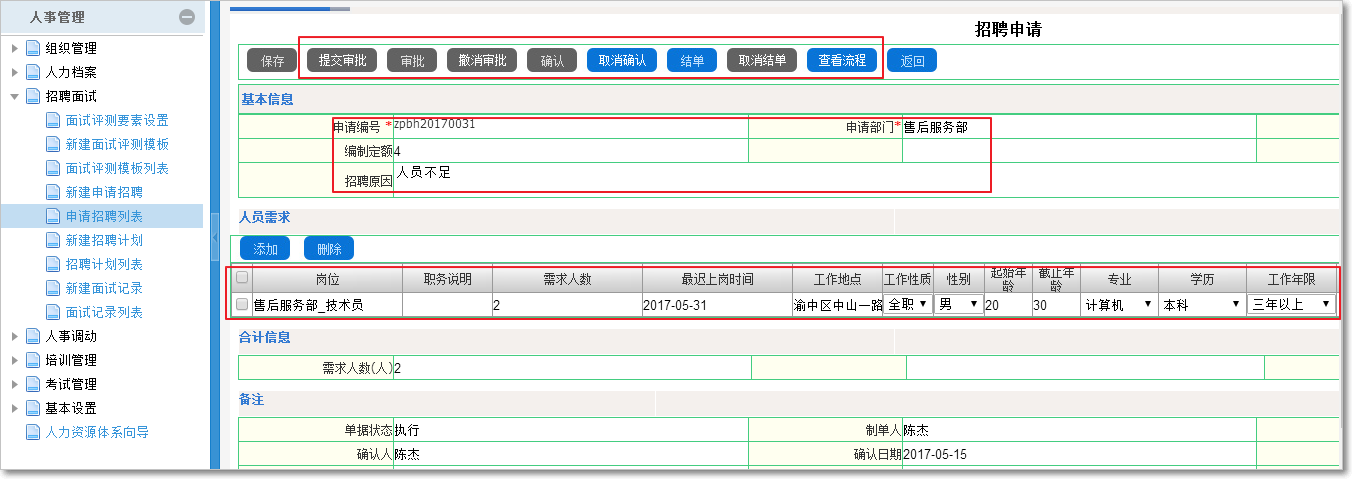Click the page icon beside 面试记录列表
Viewport: 1352px width, 479px height.
53,312
